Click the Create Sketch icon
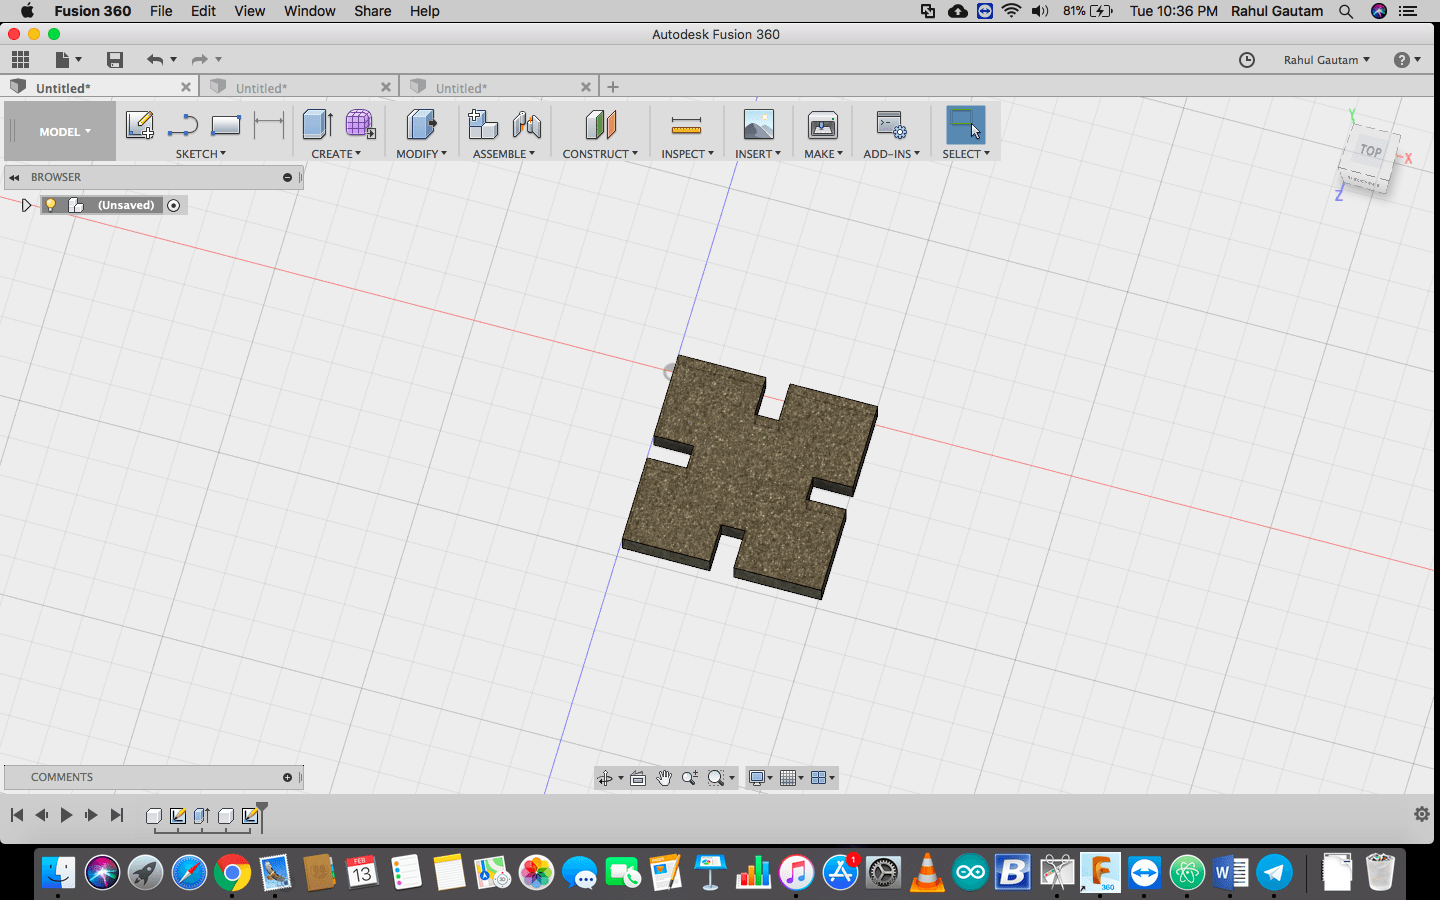The width and height of the screenshot is (1440, 900). tap(139, 125)
